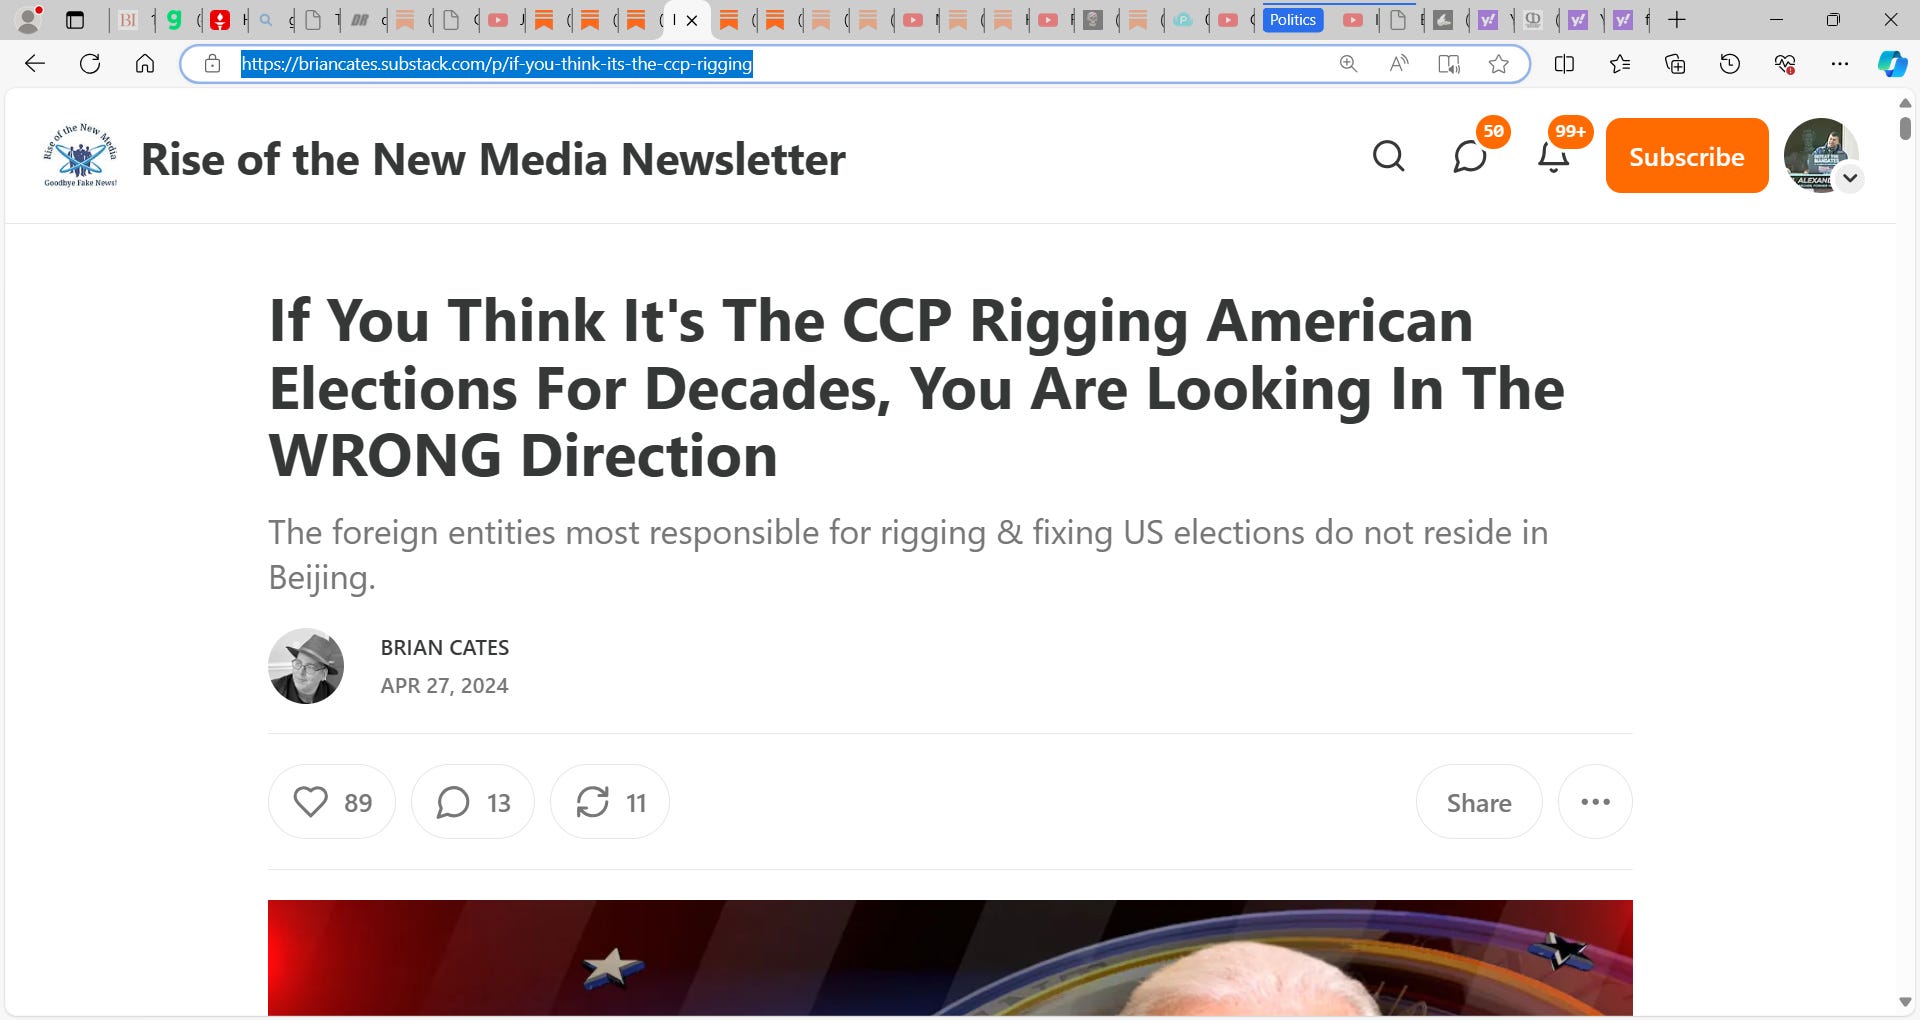This screenshot has height=1020, width=1920.
Task: Click the orange Subscribe button
Action: (1687, 156)
